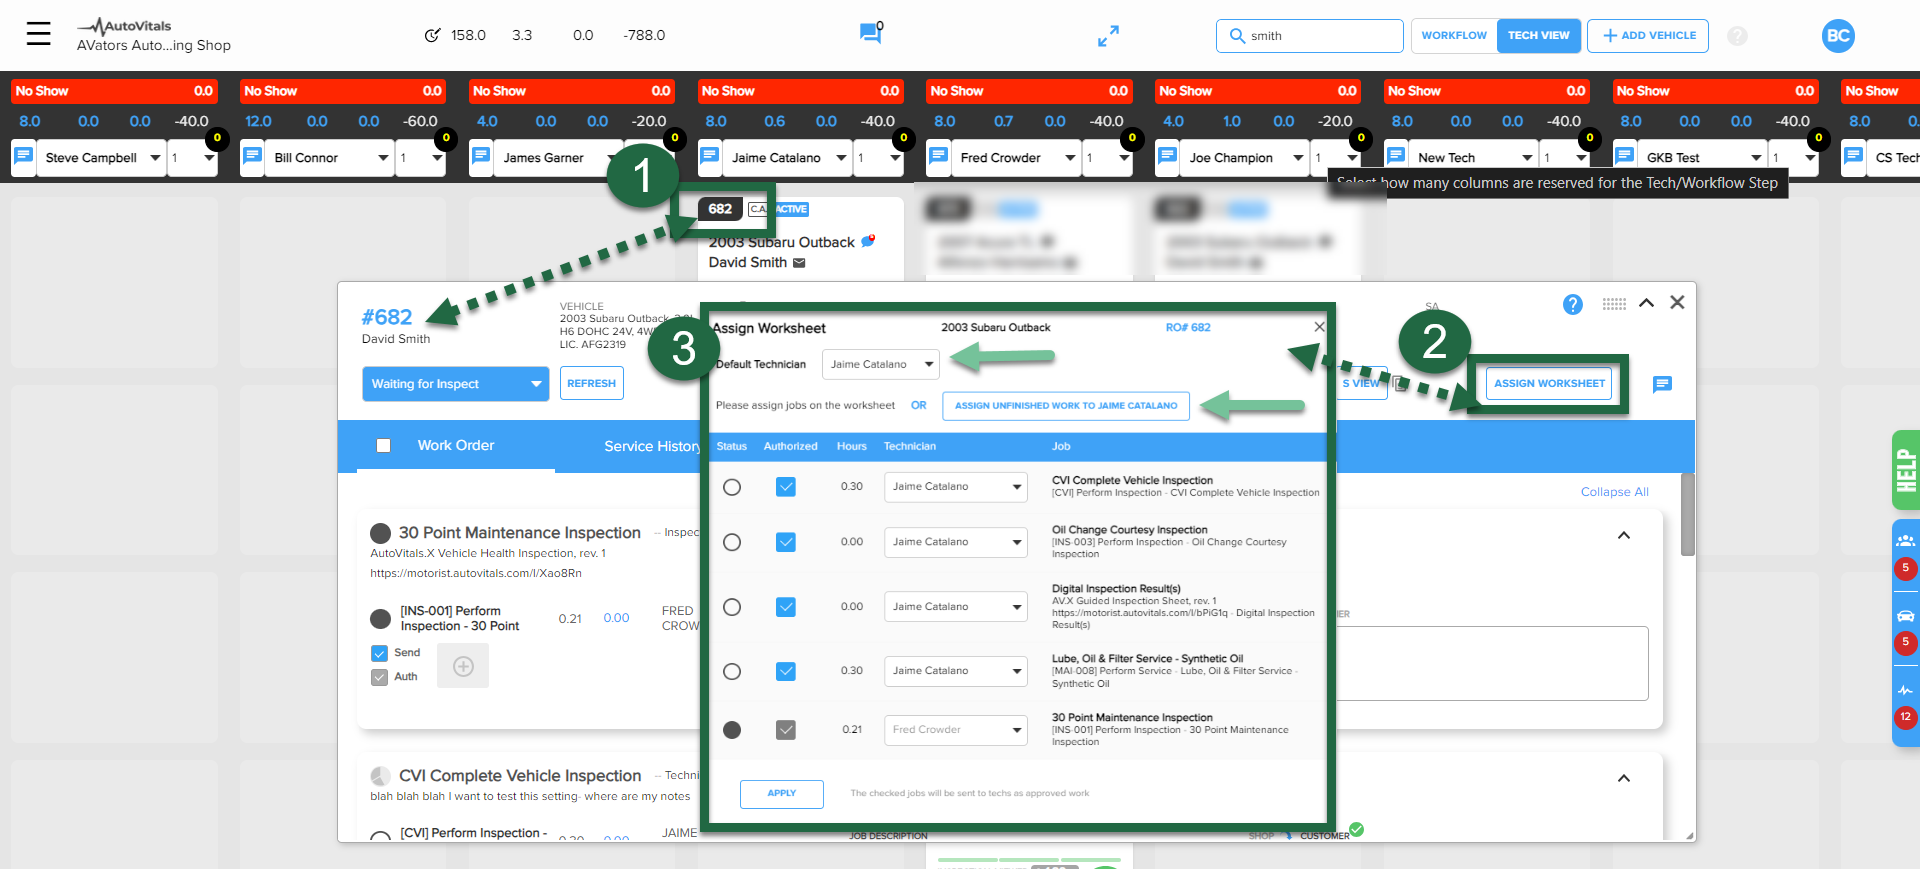The image size is (1920, 869).
Task: Open the Default Technician dropdown
Action: tap(880, 364)
